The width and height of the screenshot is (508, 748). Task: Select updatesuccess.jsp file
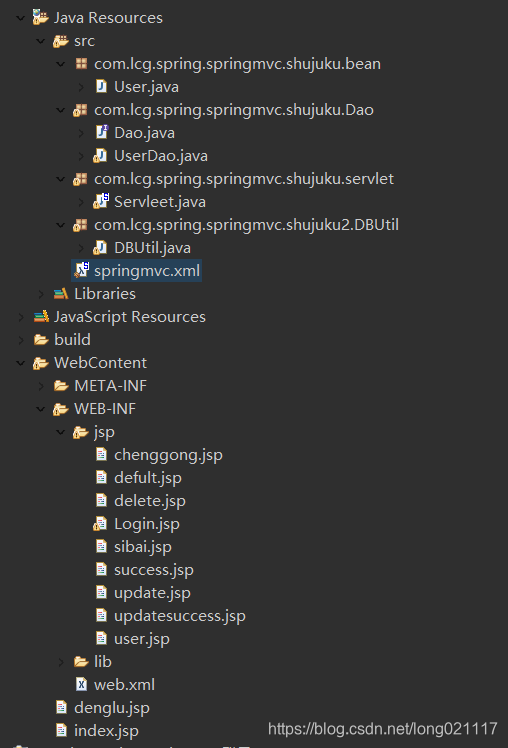coord(180,615)
